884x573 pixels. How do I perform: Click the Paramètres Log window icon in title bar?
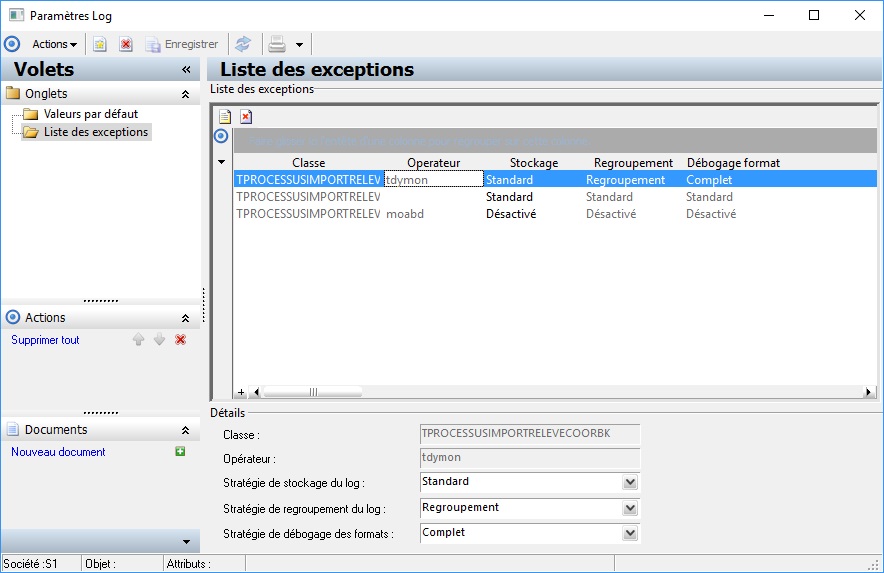(16, 15)
